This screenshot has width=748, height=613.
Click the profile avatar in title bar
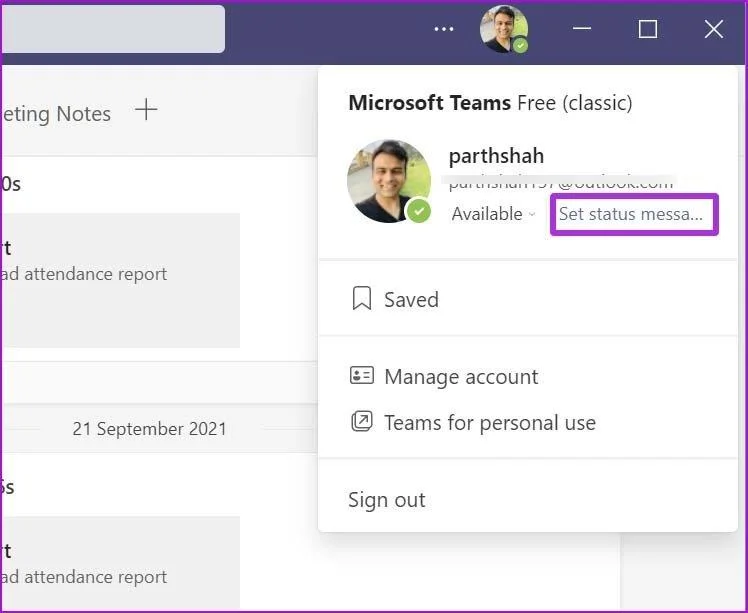point(504,29)
